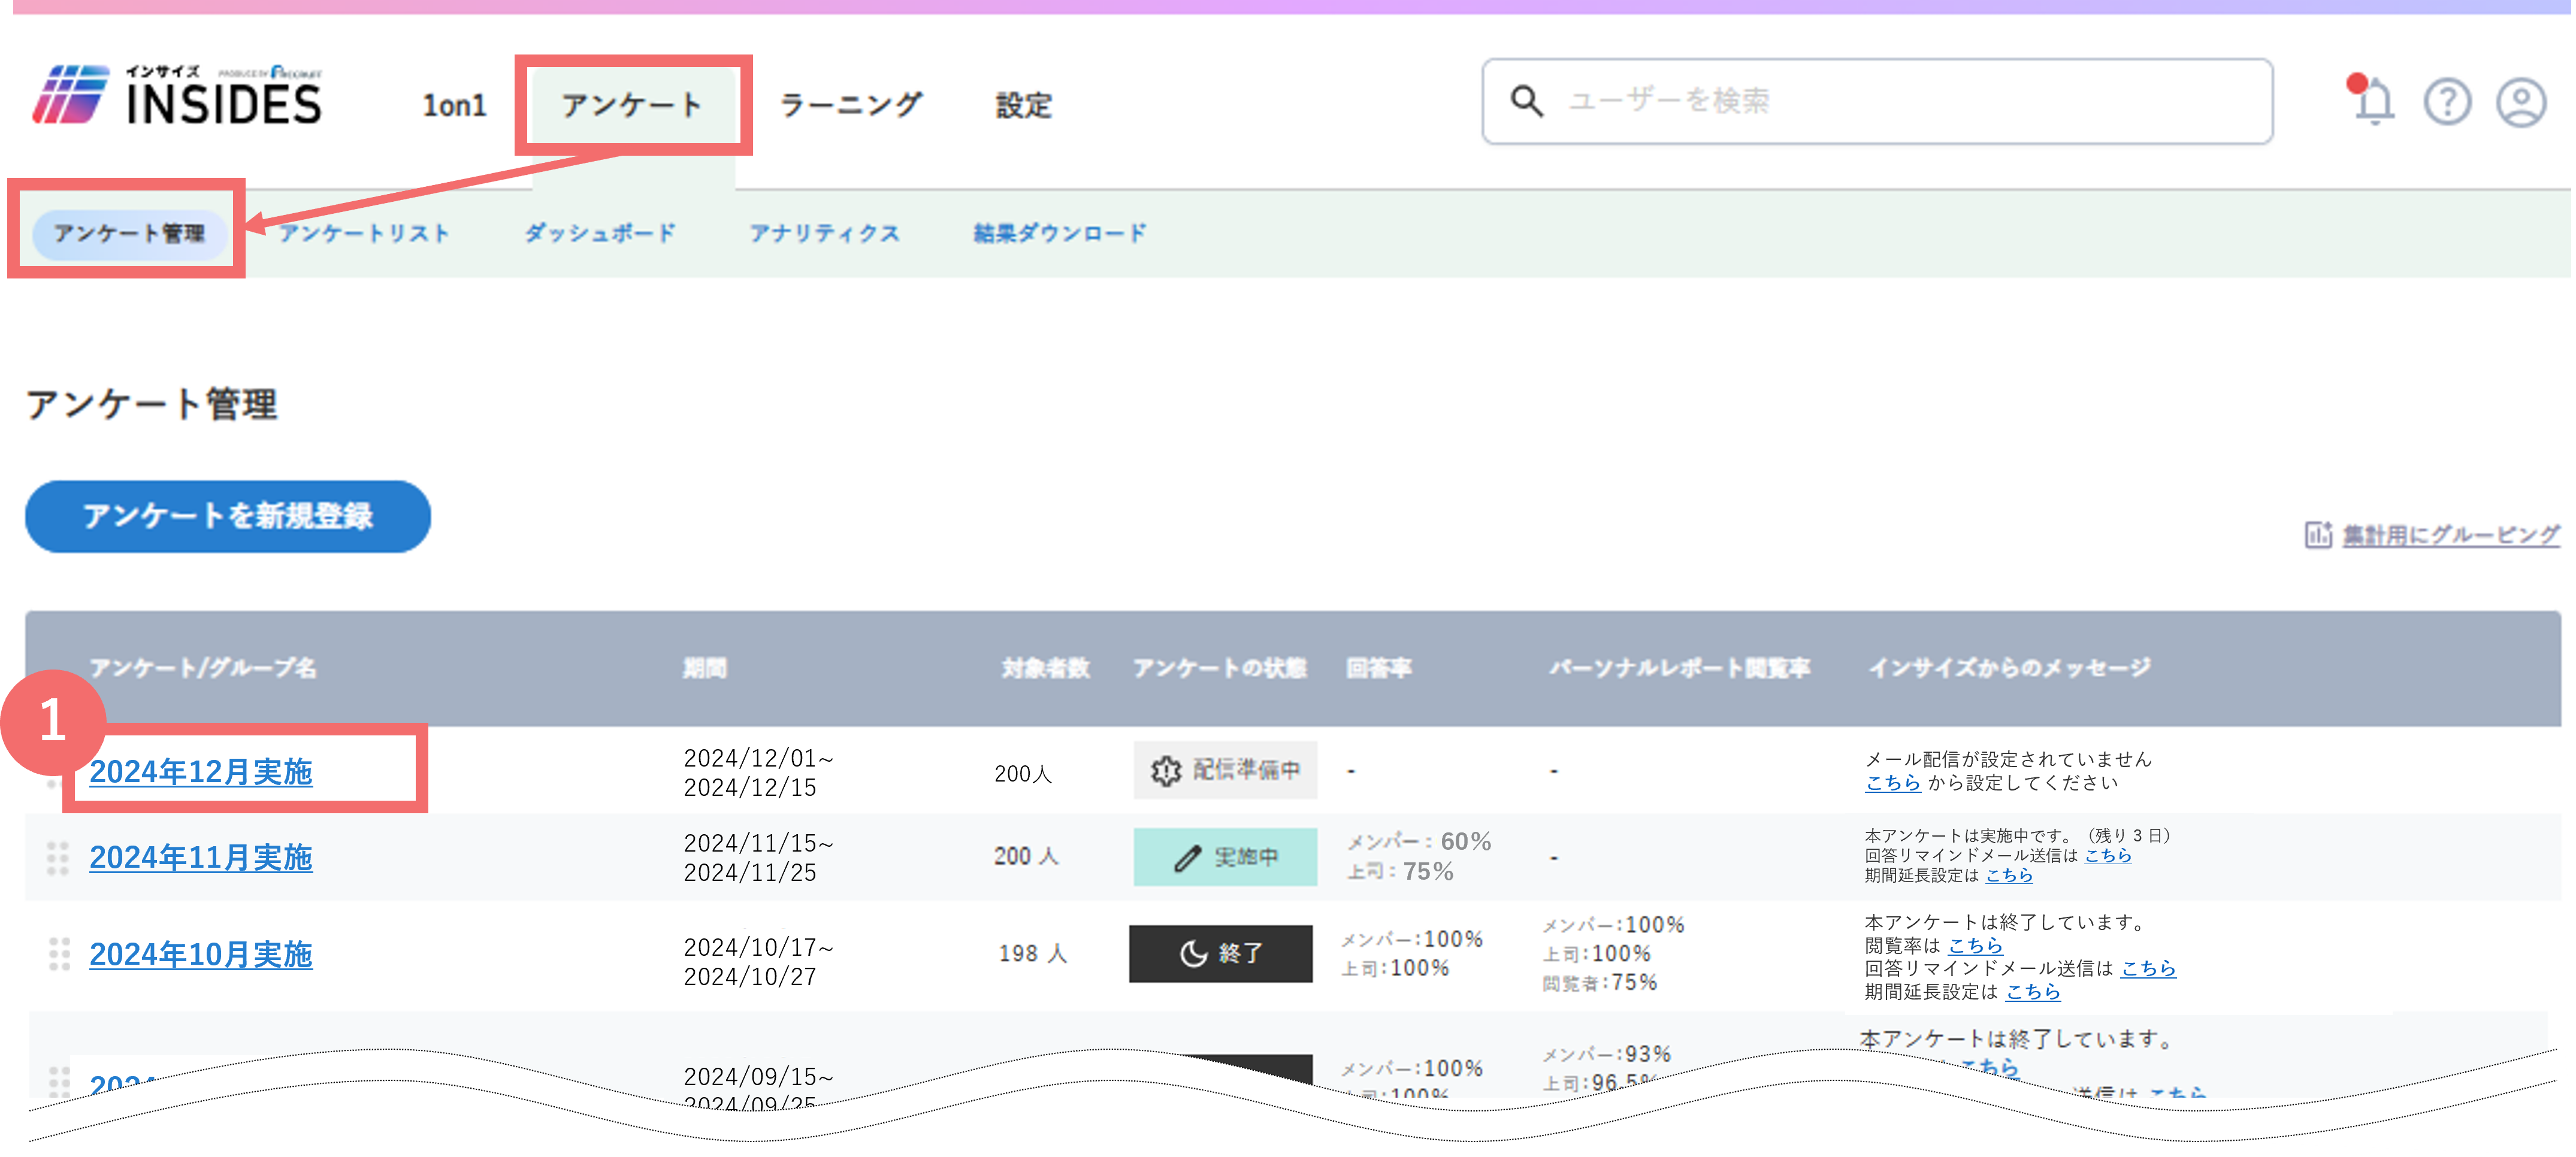The image size is (2576, 1157).
Task: Open the 2024年10月実施 survey
Action: point(201,955)
